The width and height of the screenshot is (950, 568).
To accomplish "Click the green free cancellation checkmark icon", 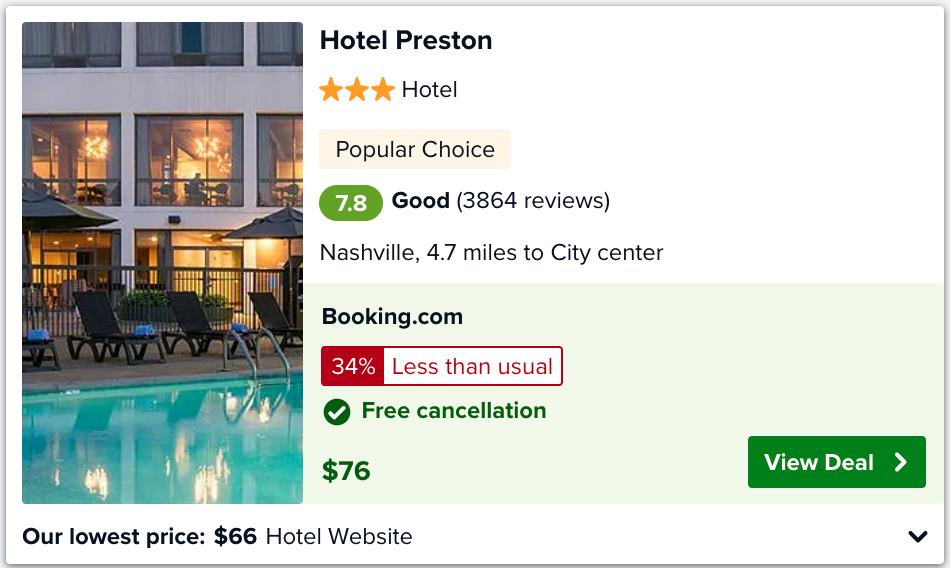I will [x=337, y=412].
